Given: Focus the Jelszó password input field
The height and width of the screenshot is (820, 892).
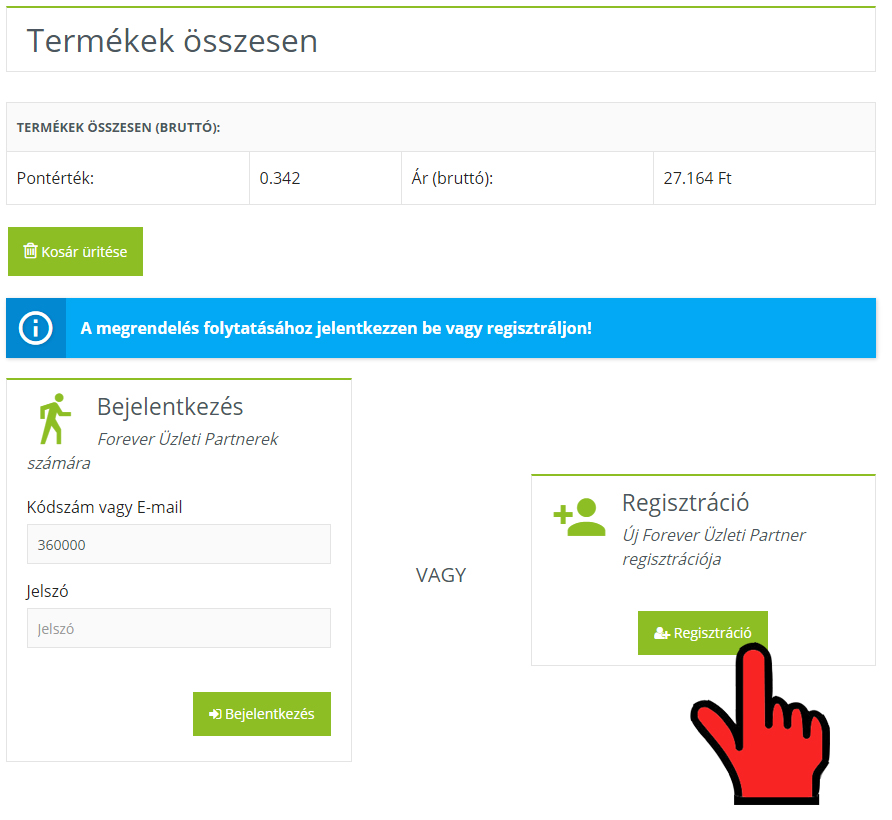Looking at the screenshot, I should [x=178, y=629].
